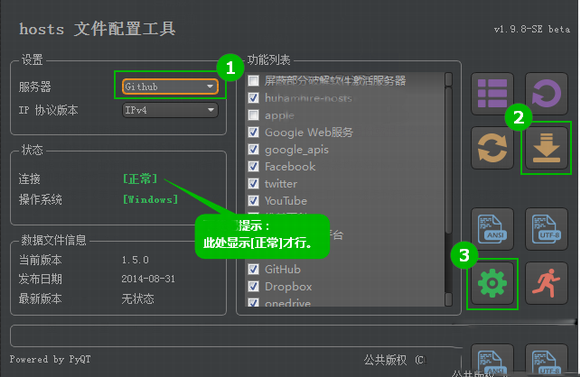Click the green gear settings icon
The image size is (580, 377).
pyautogui.click(x=492, y=283)
